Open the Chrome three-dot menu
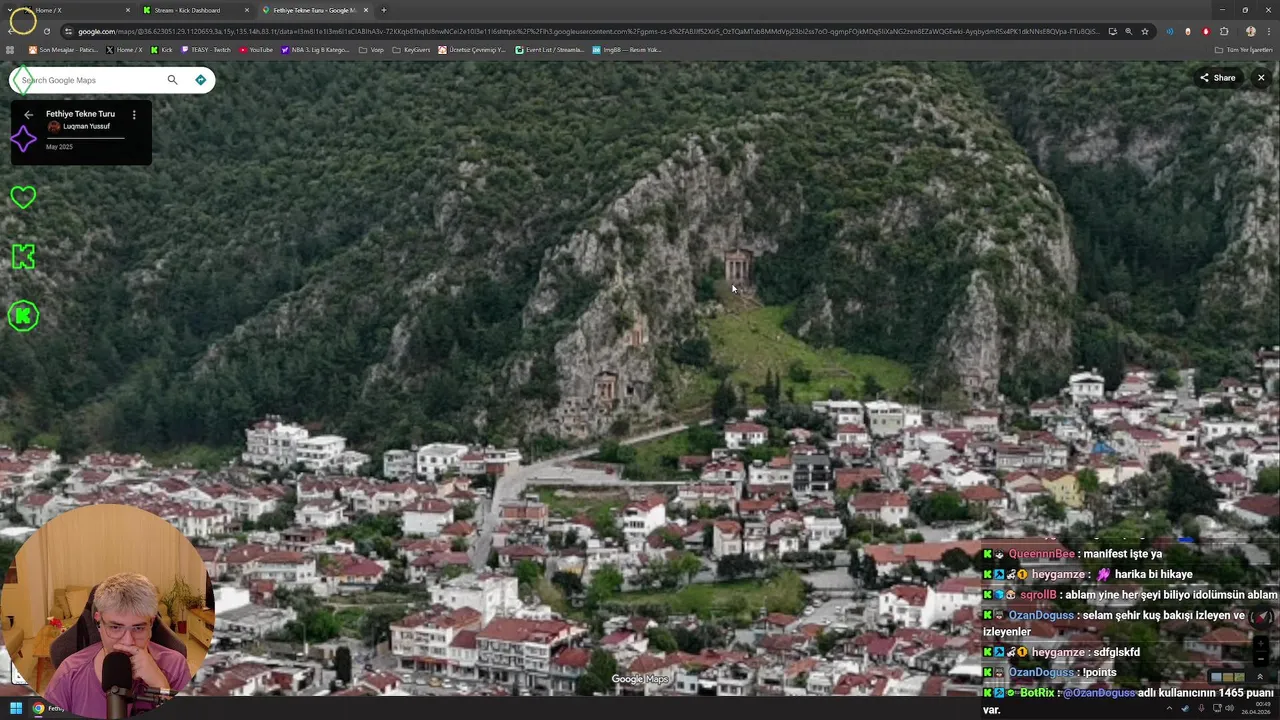1280x720 pixels. click(1267, 31)
